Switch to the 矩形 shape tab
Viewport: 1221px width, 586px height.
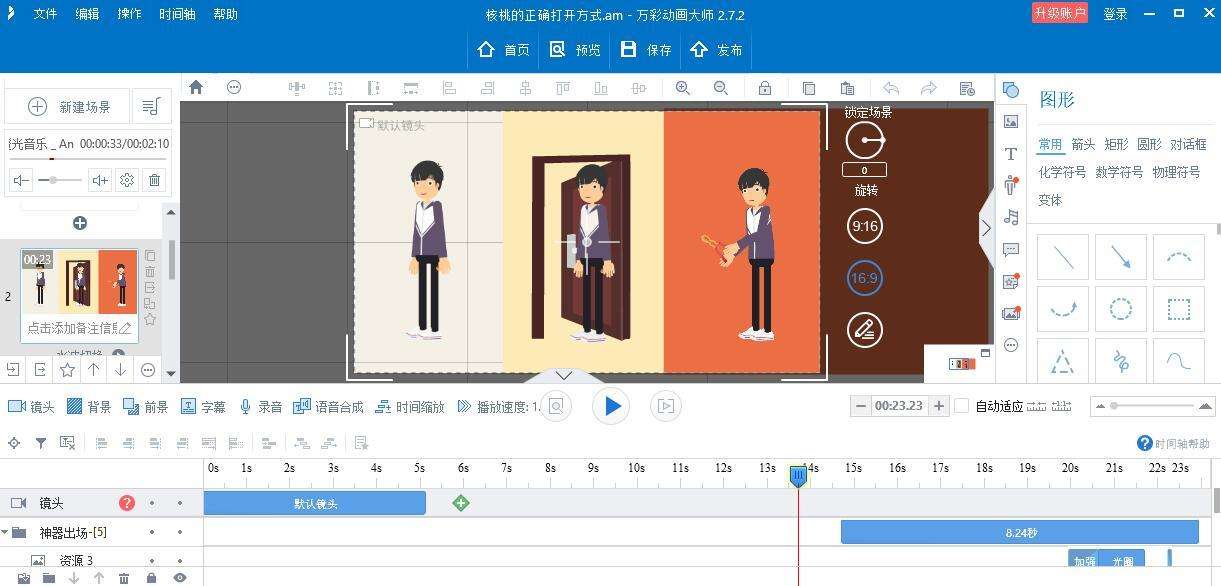[x=1116, y=144]
